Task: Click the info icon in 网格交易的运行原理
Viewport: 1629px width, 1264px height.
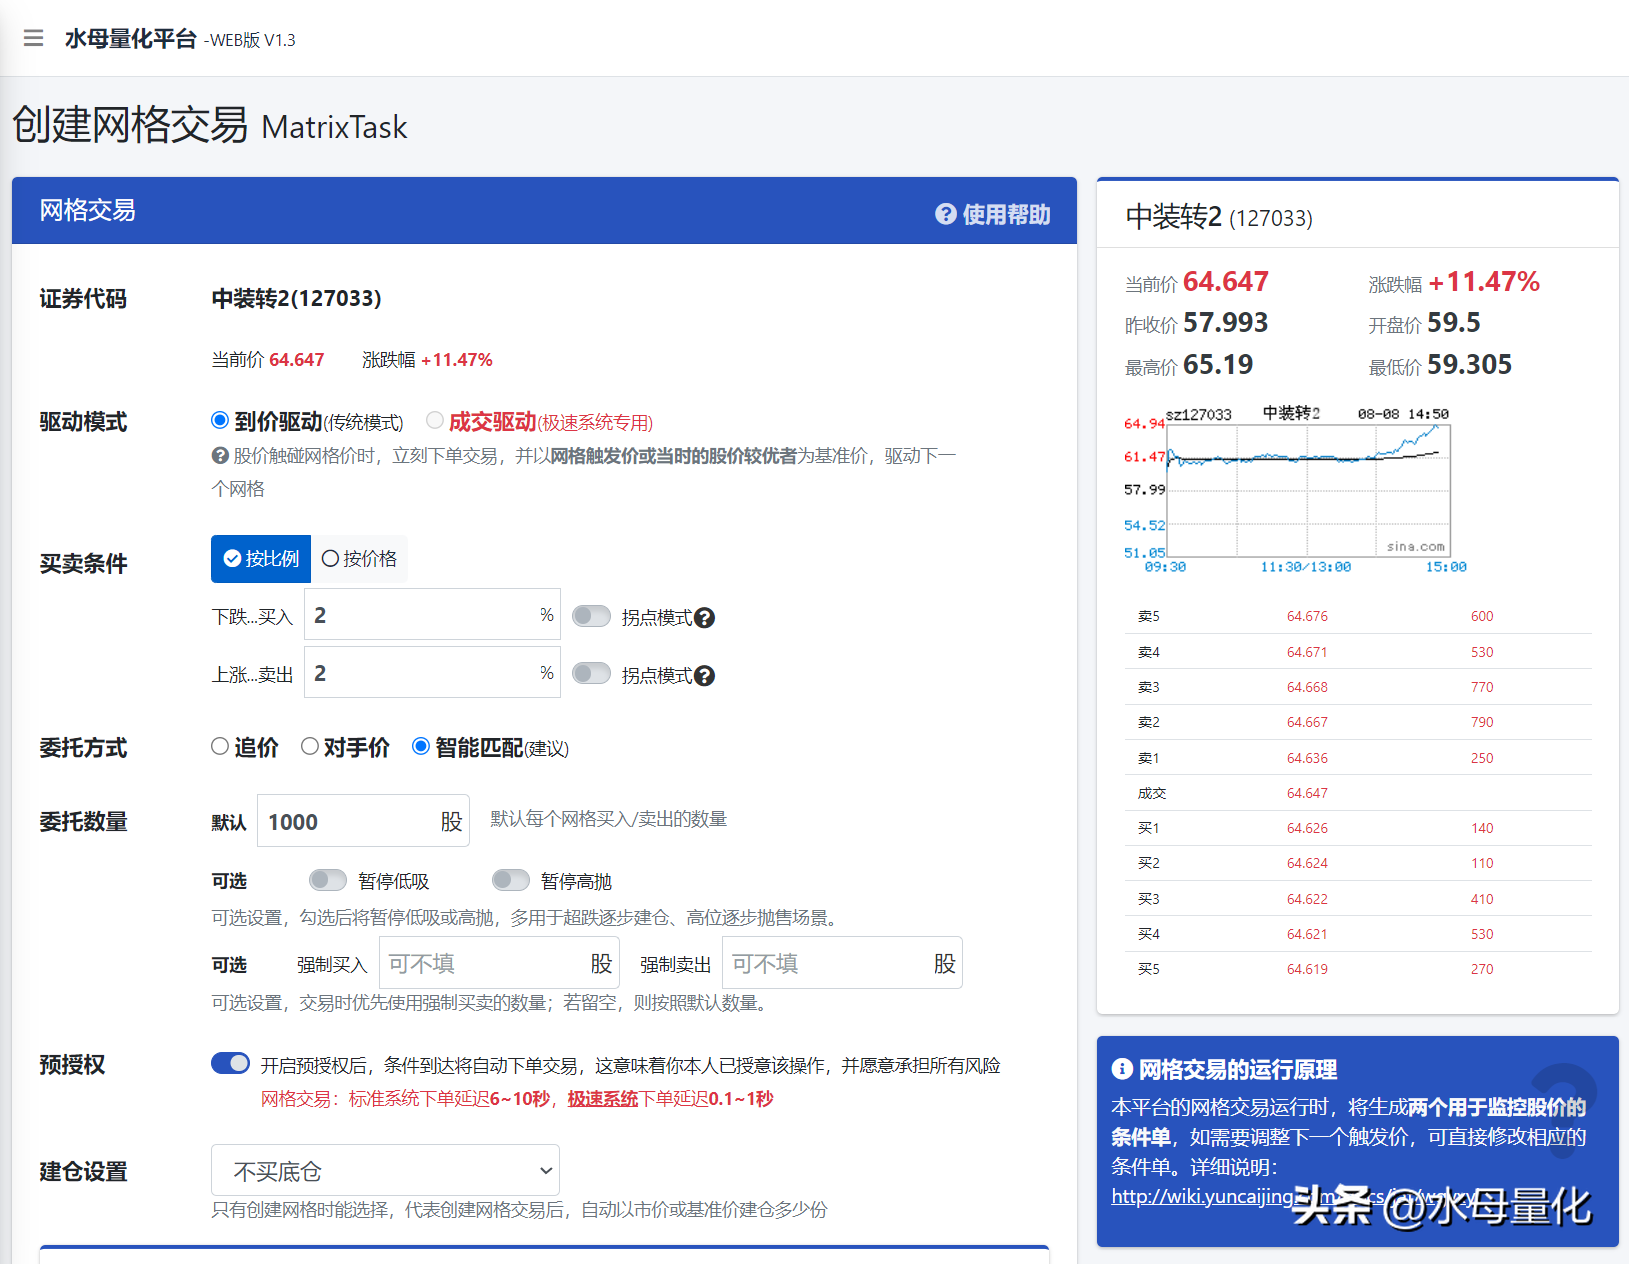Action: coord(1122,1069)
